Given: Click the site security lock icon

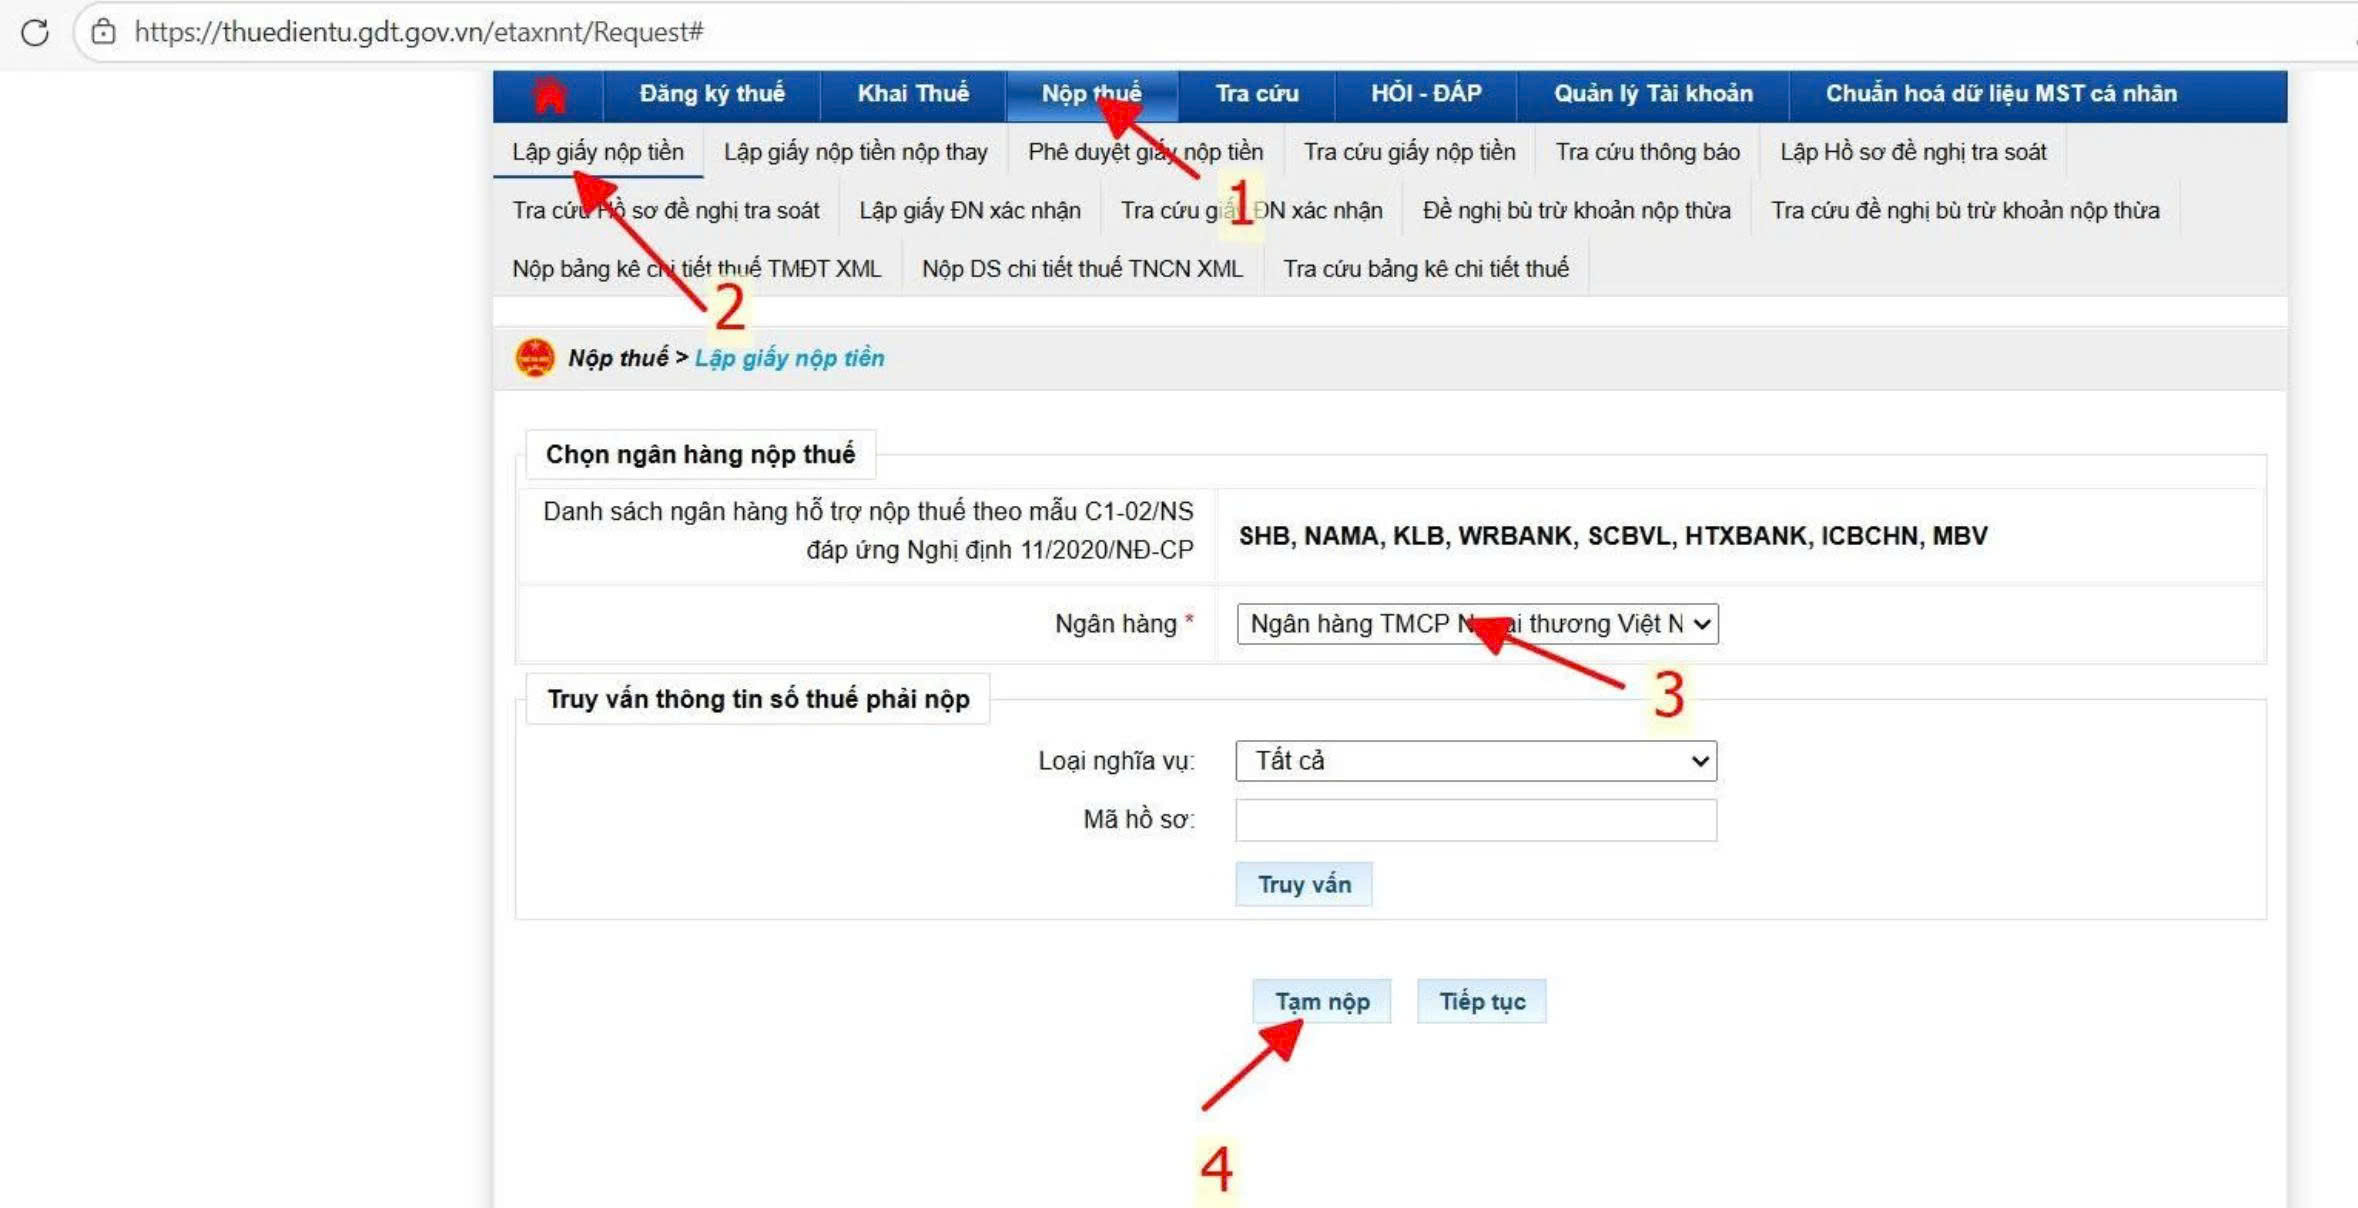Looking at the screenshot, I should pyautogui.click(x=103, y=33).
